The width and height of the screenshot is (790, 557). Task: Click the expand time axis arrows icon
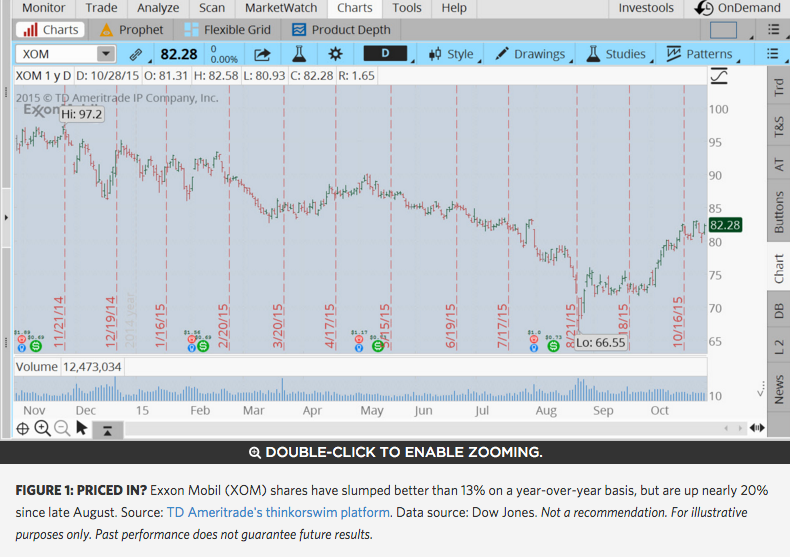(757, 428)
